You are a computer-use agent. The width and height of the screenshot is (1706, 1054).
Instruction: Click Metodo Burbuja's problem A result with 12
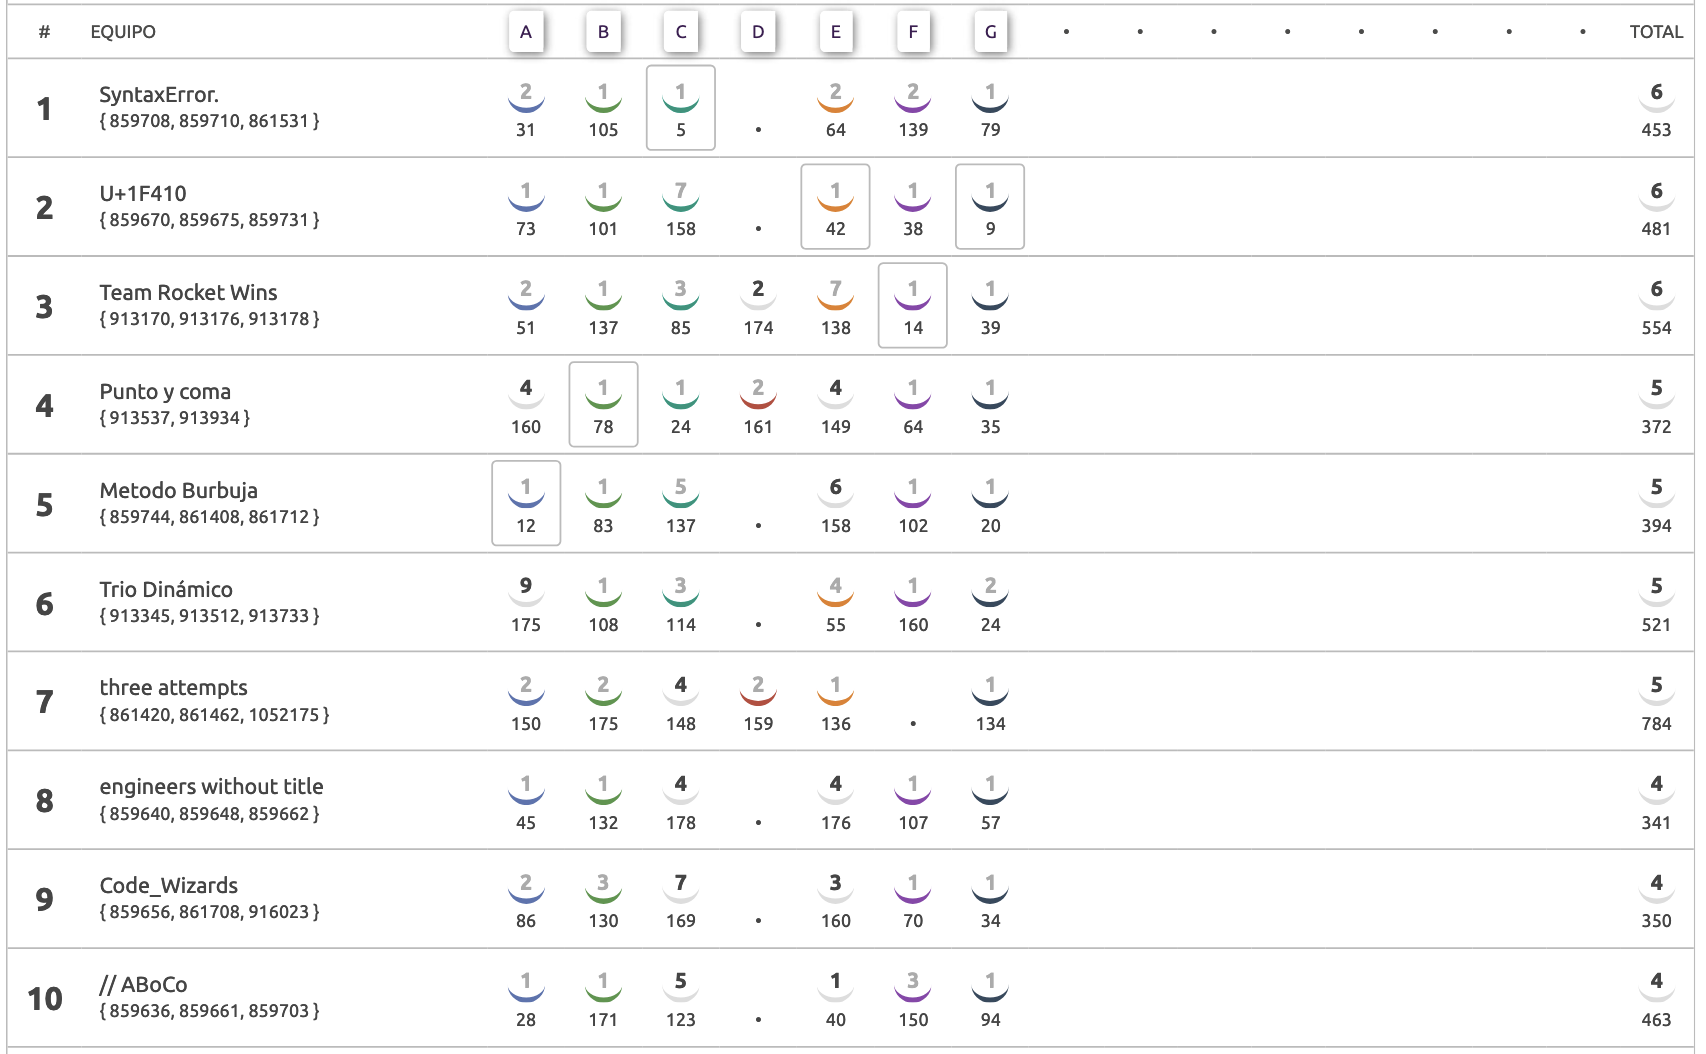coord(526,504)
